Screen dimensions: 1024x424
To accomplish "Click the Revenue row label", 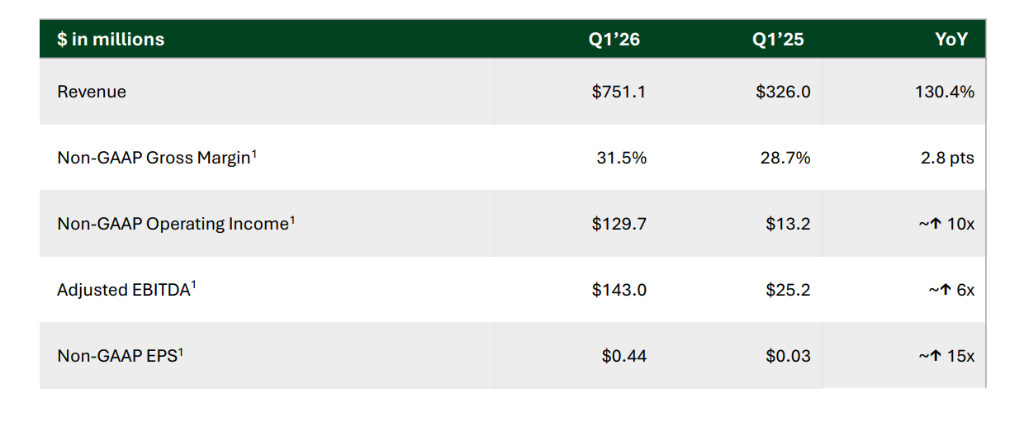I will (x=92, y=92).
